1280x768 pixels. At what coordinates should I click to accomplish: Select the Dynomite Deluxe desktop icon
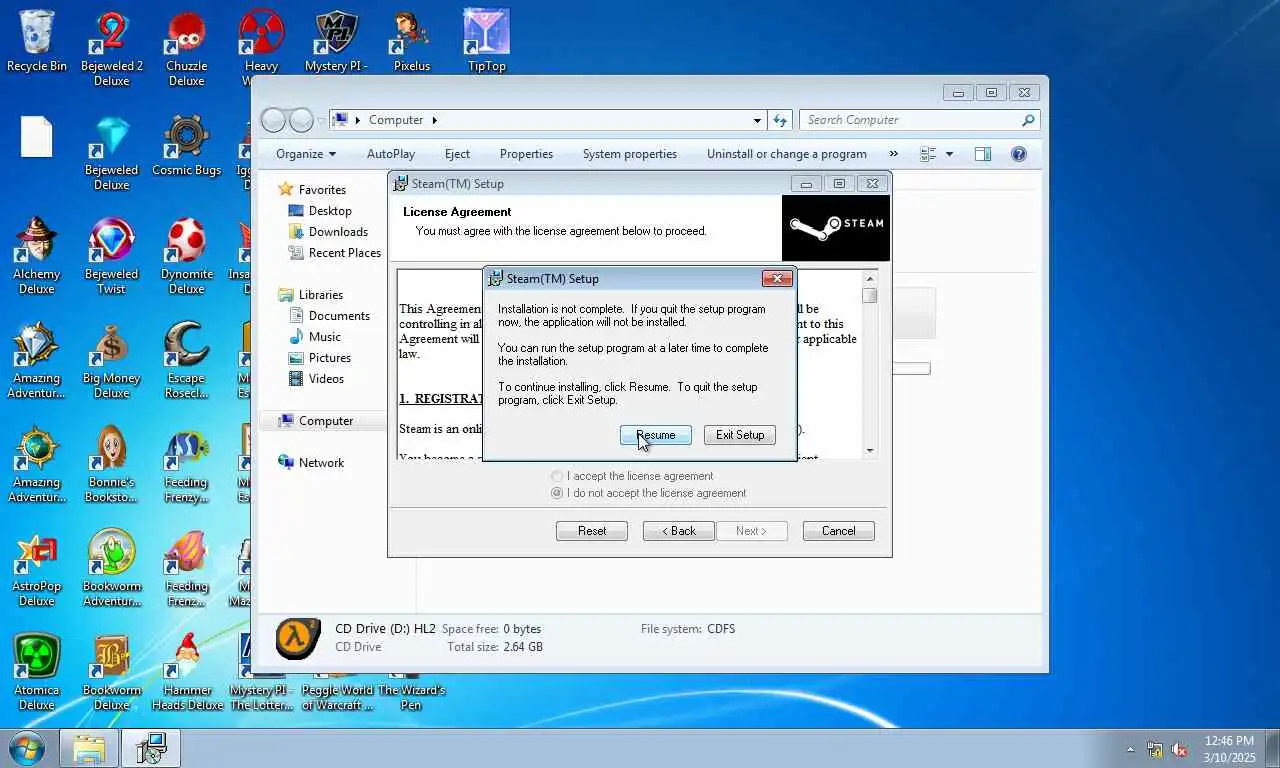186,257
